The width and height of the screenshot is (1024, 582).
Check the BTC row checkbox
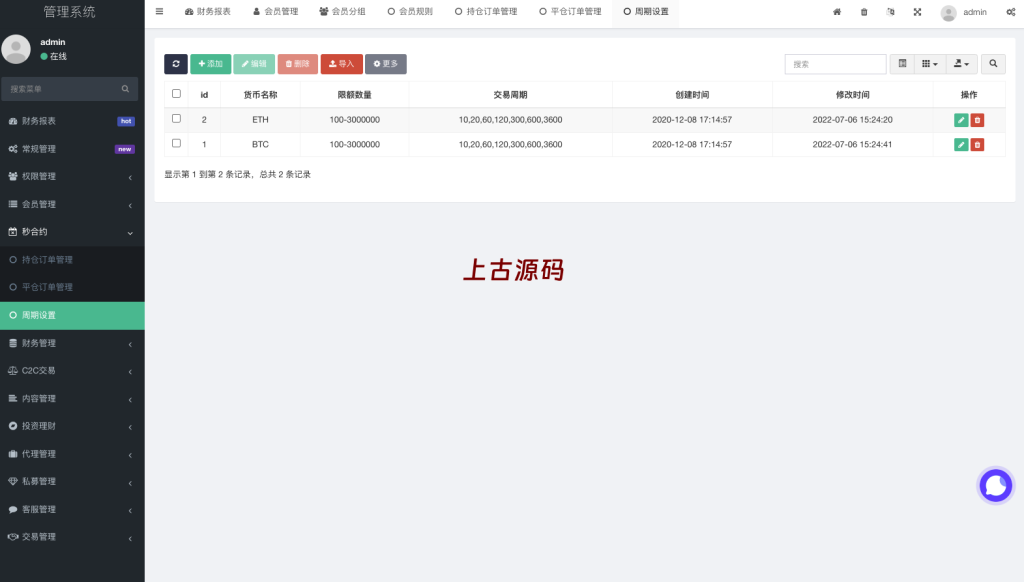(176, 143)
